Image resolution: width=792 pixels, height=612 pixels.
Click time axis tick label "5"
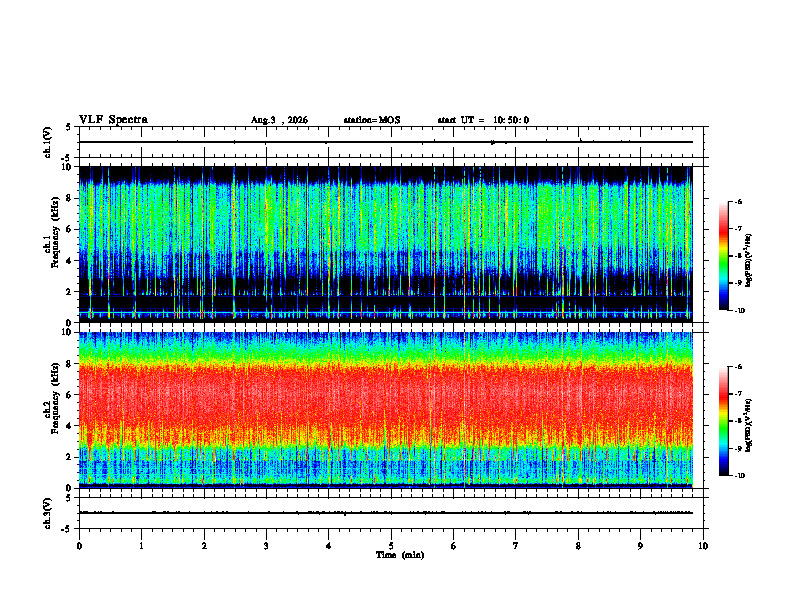click(391, 546)
